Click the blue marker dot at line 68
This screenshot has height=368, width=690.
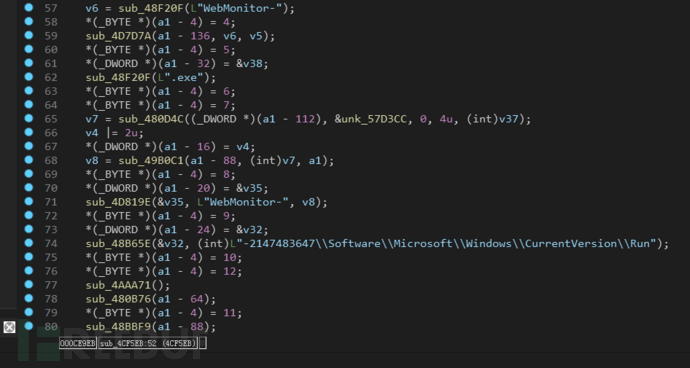29,160
